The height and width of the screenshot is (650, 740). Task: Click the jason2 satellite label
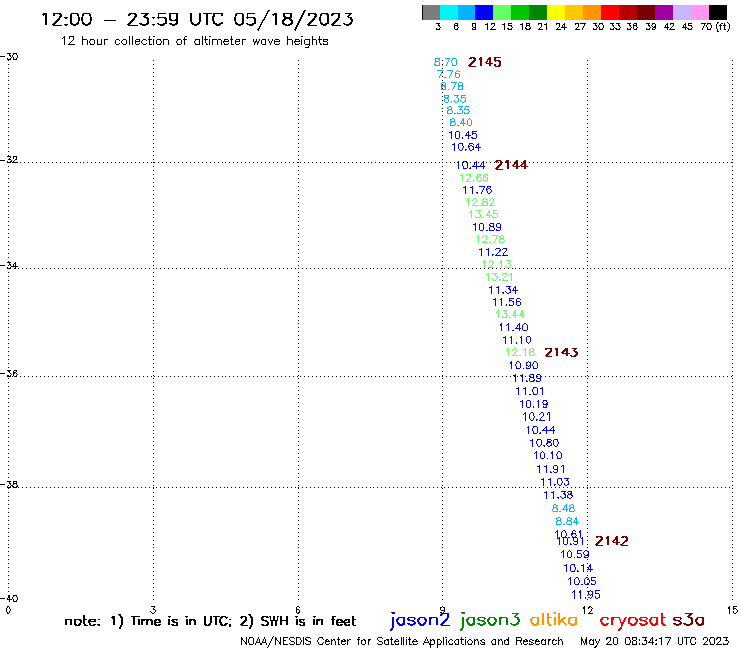tap(420, 620)
